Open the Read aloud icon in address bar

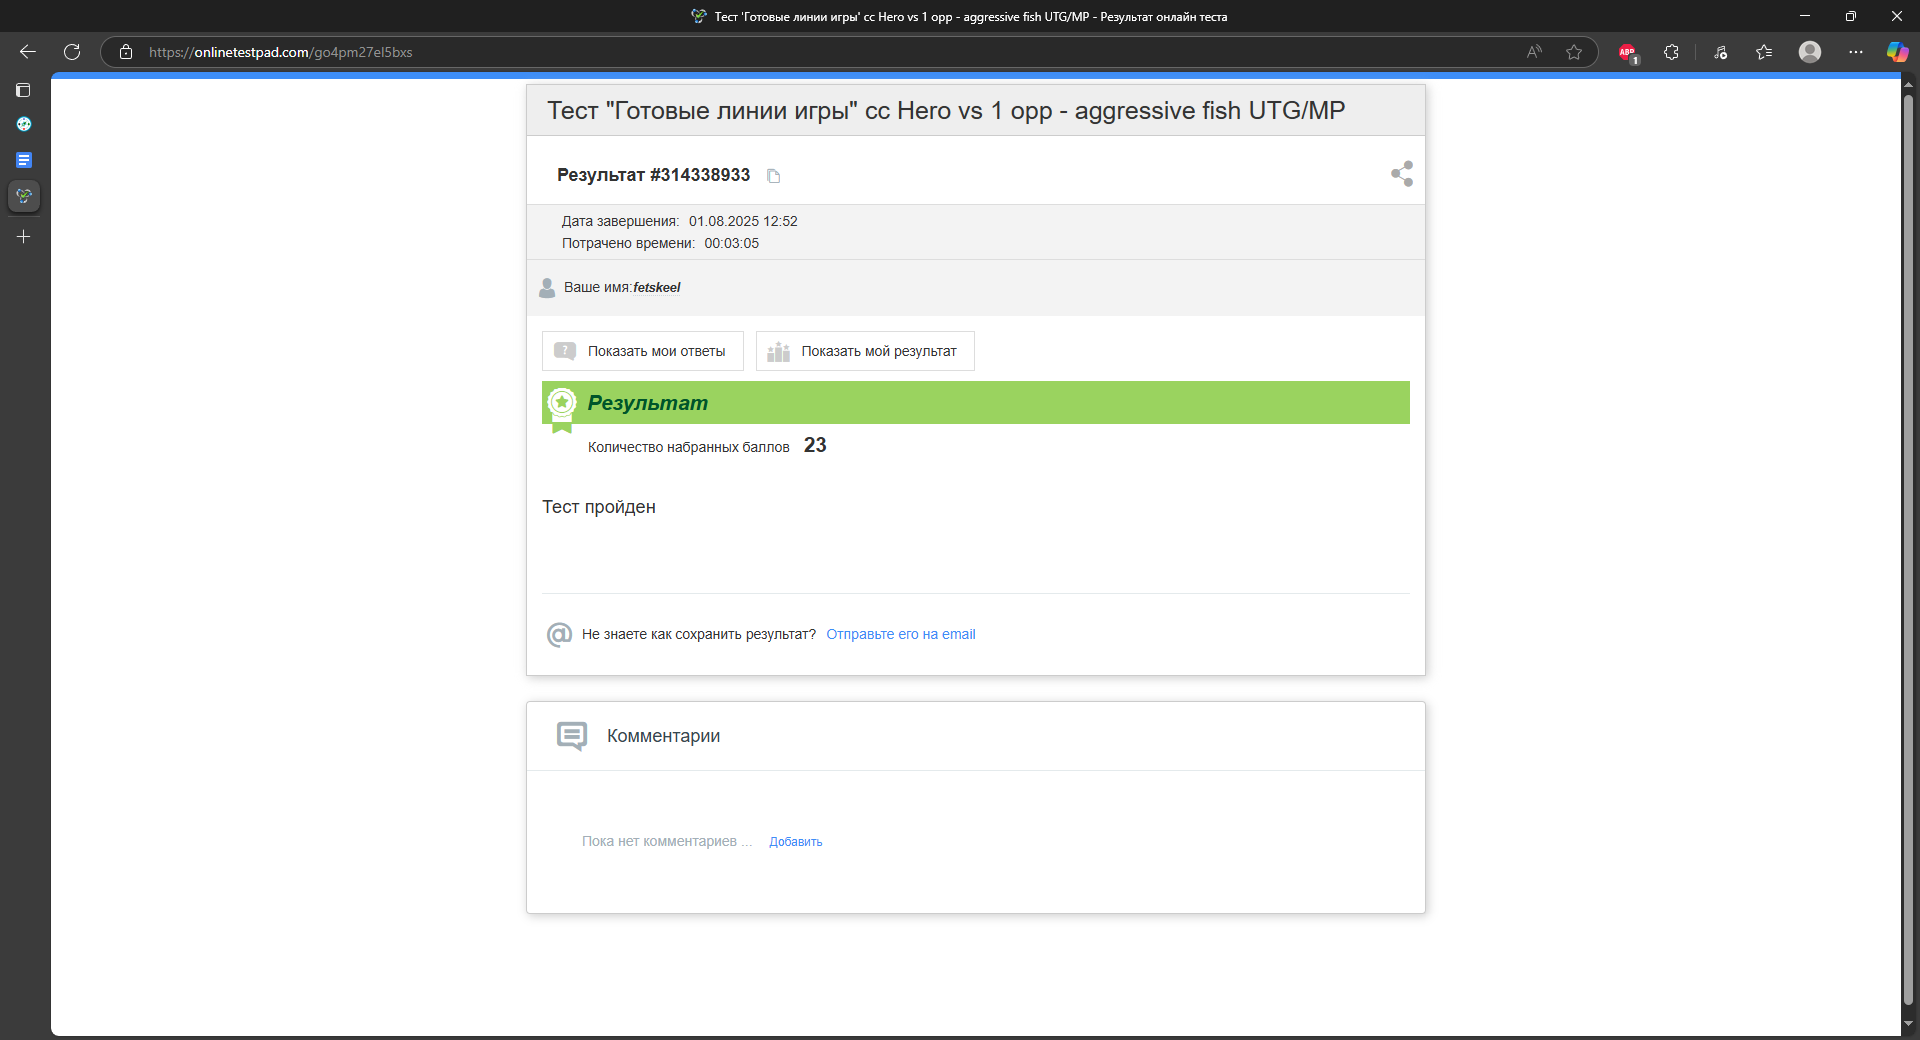click(x=1534, y=52)
